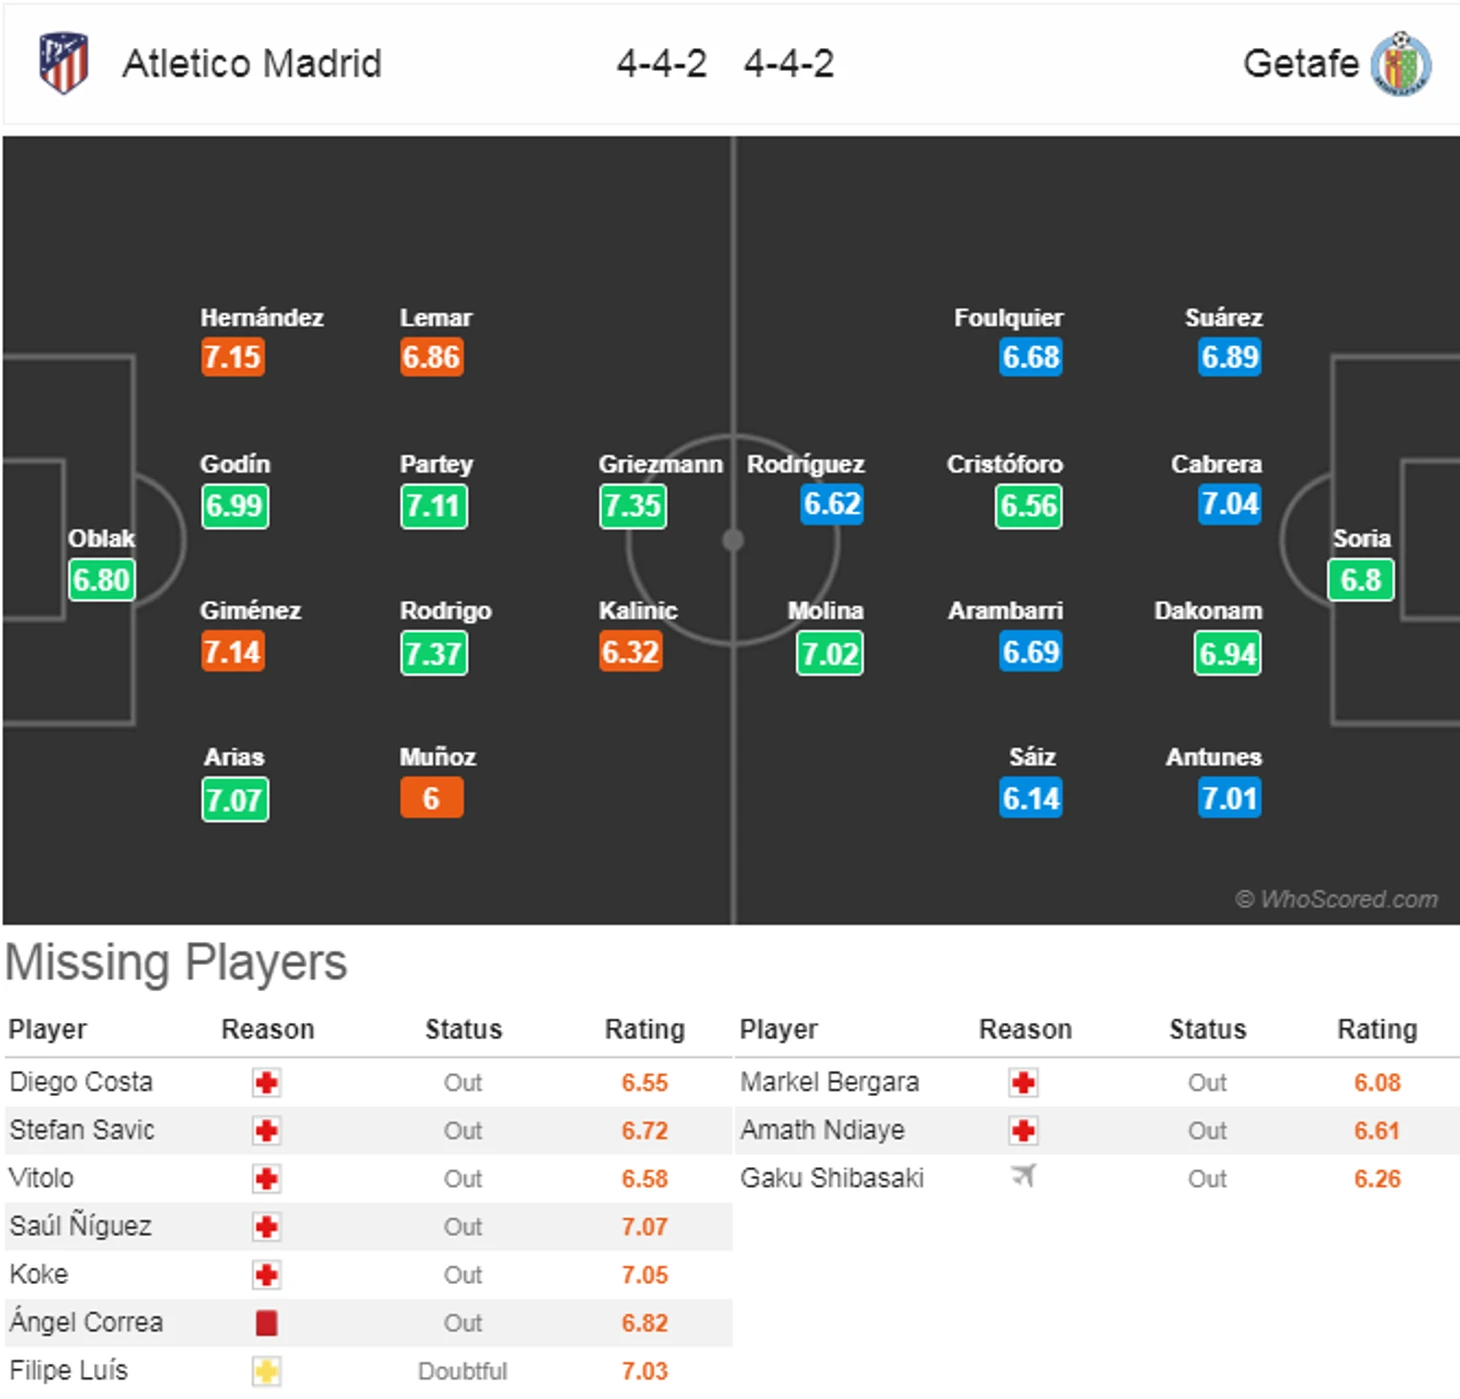Open Rodrigo's 7.37 rating badge
This screenshot has width=1460, height=1399.
click(434, 654)
